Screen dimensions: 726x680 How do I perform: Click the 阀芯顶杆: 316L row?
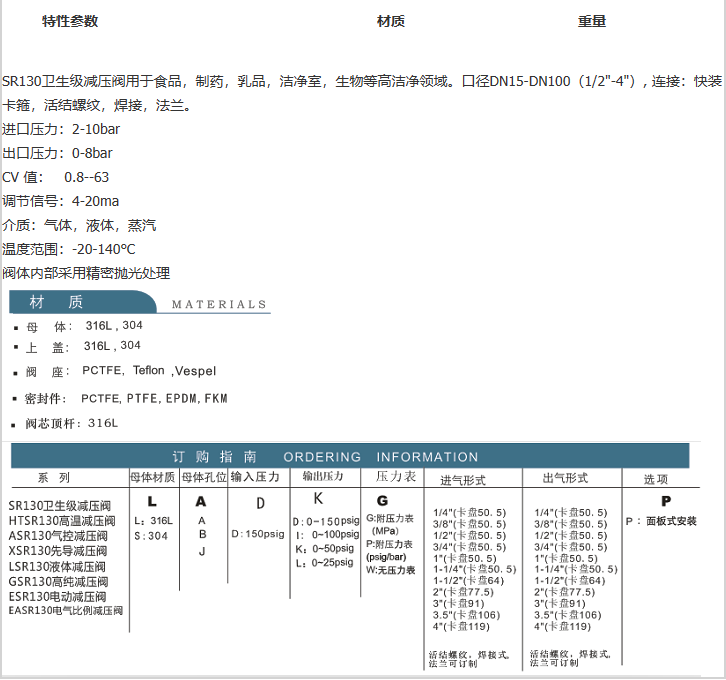click(x=65, y=423)
